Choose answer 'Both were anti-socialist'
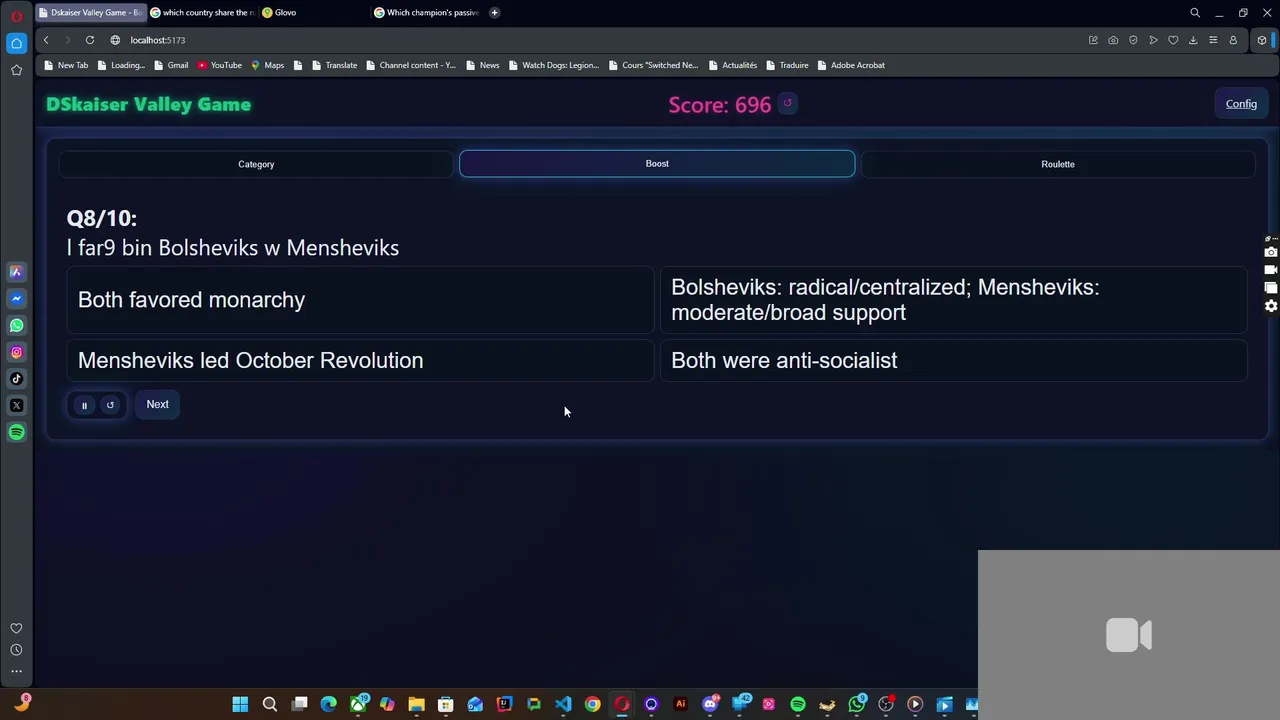Image resolution: width=1280 pixels, height=720 pixels. click(954, 360)
